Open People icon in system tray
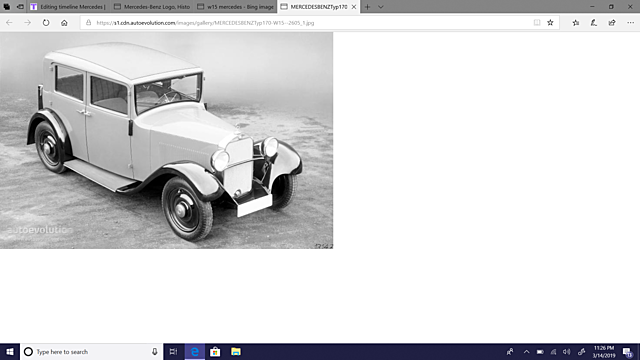 click(x=510, y=352)
